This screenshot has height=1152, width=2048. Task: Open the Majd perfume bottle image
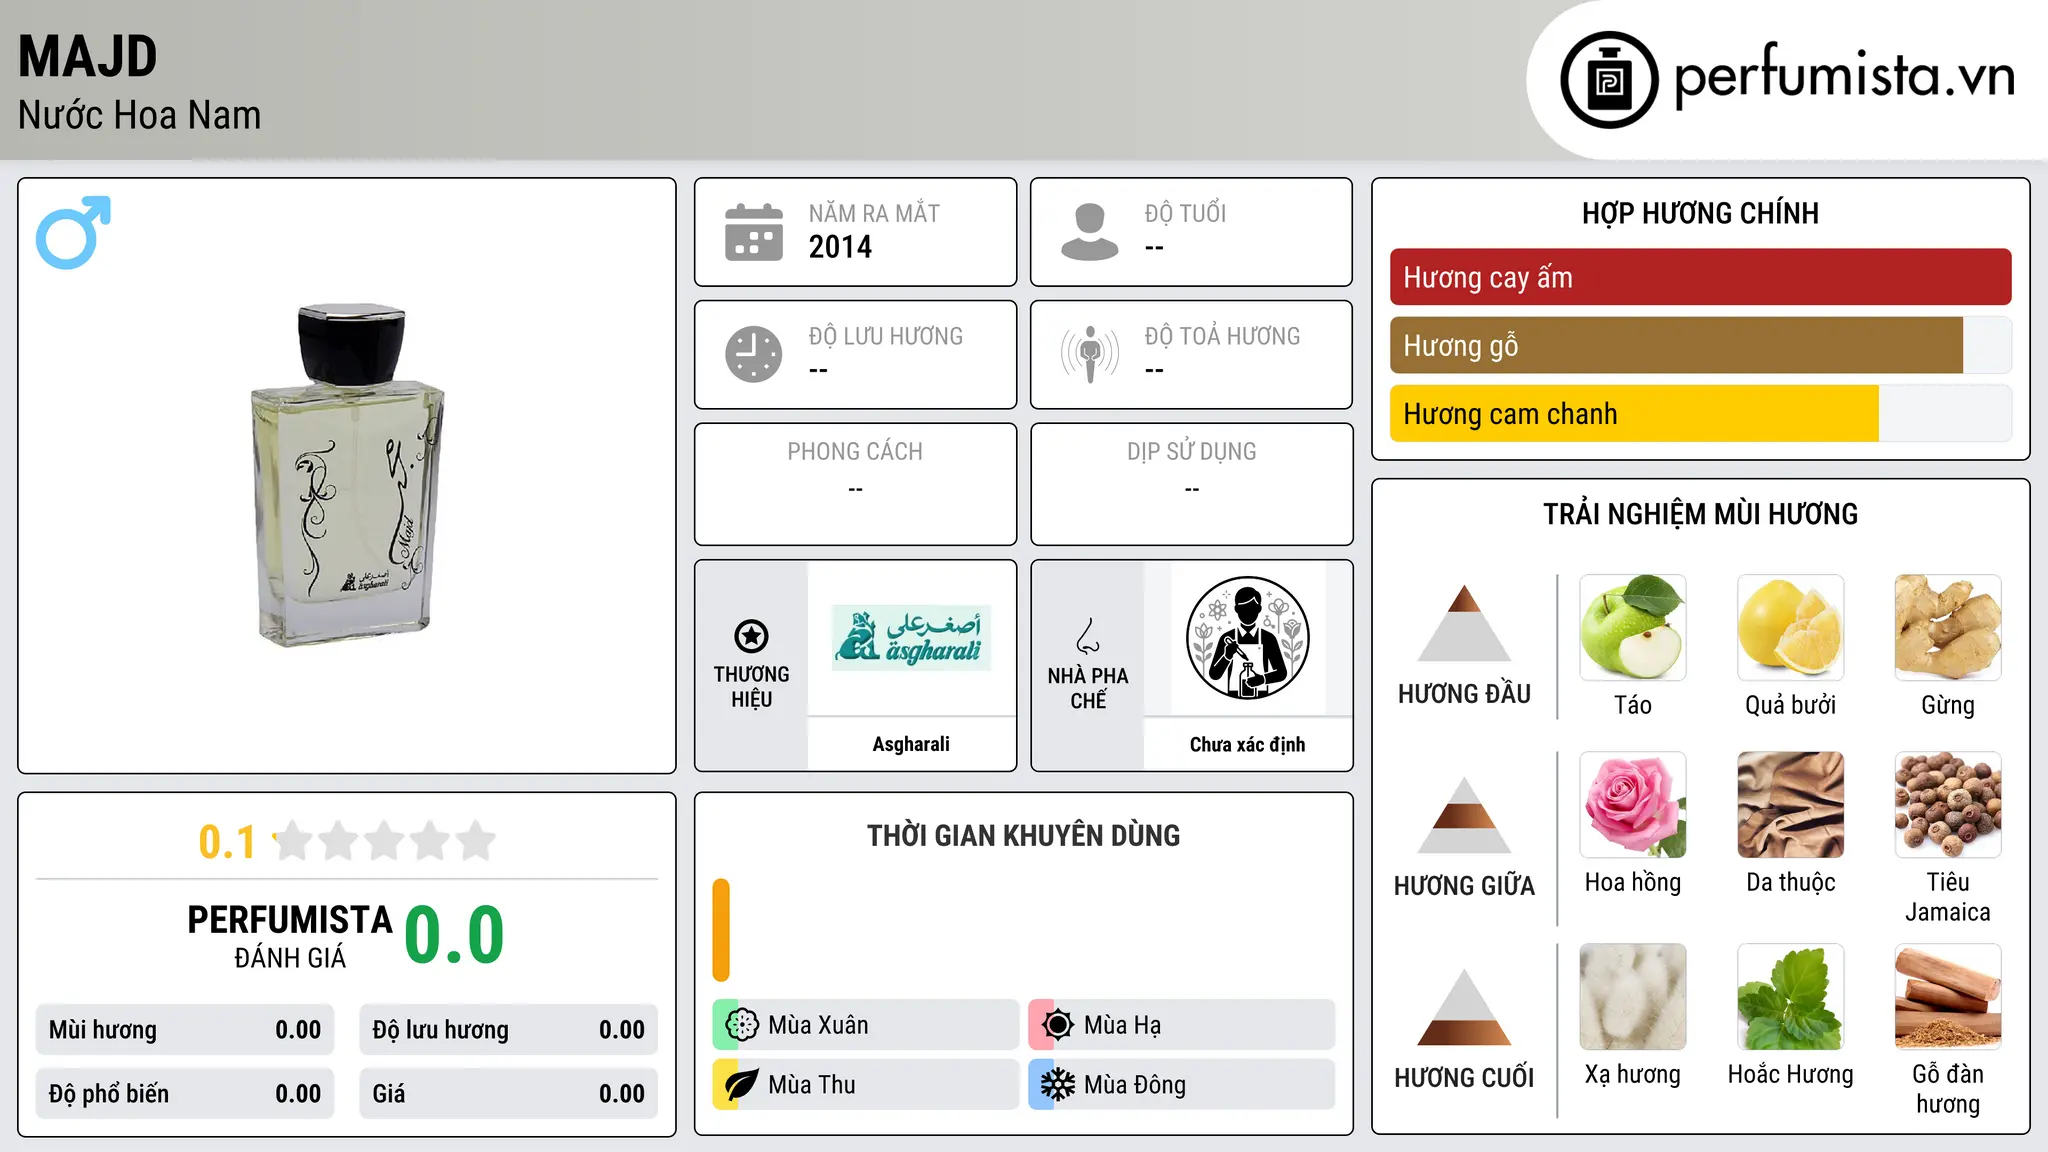[x=347, y=475]
